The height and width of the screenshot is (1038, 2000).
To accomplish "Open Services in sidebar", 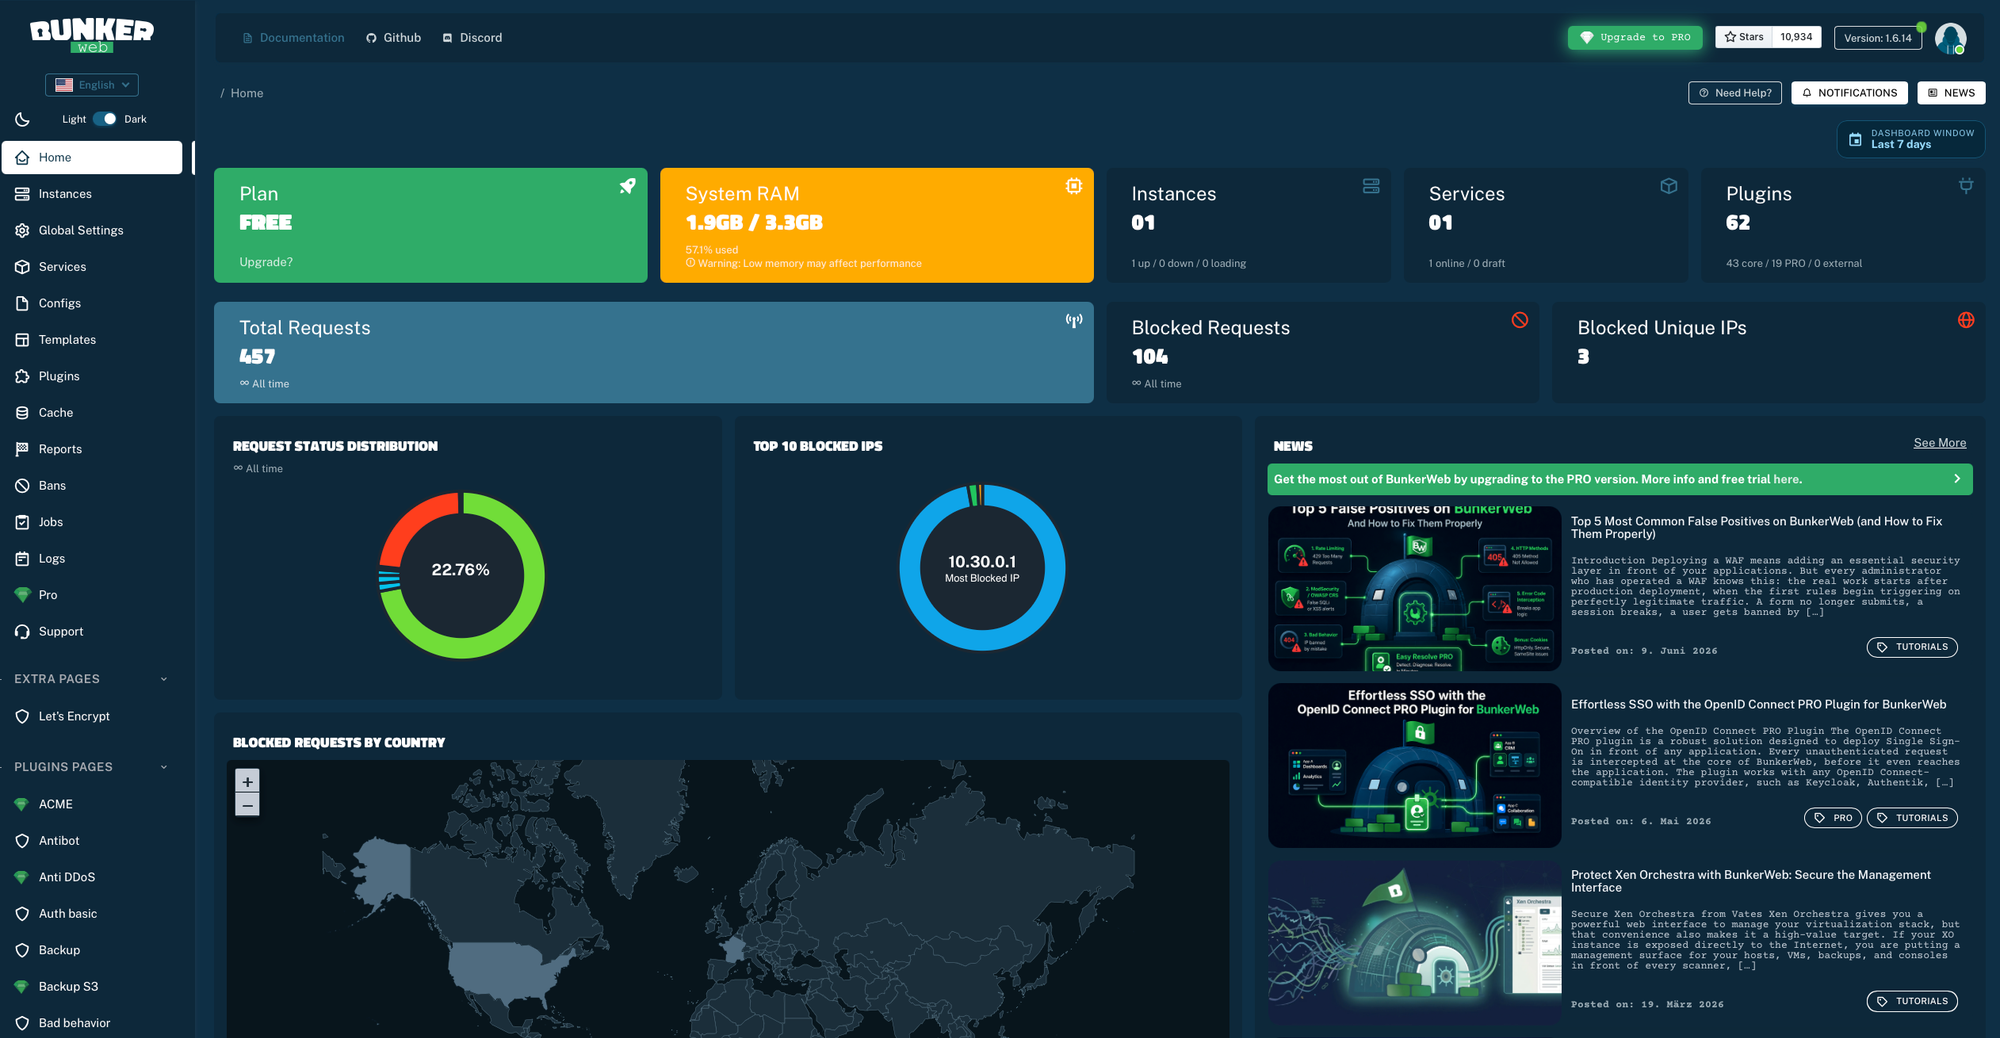I will pyautogui.click(x=92, y=267).
